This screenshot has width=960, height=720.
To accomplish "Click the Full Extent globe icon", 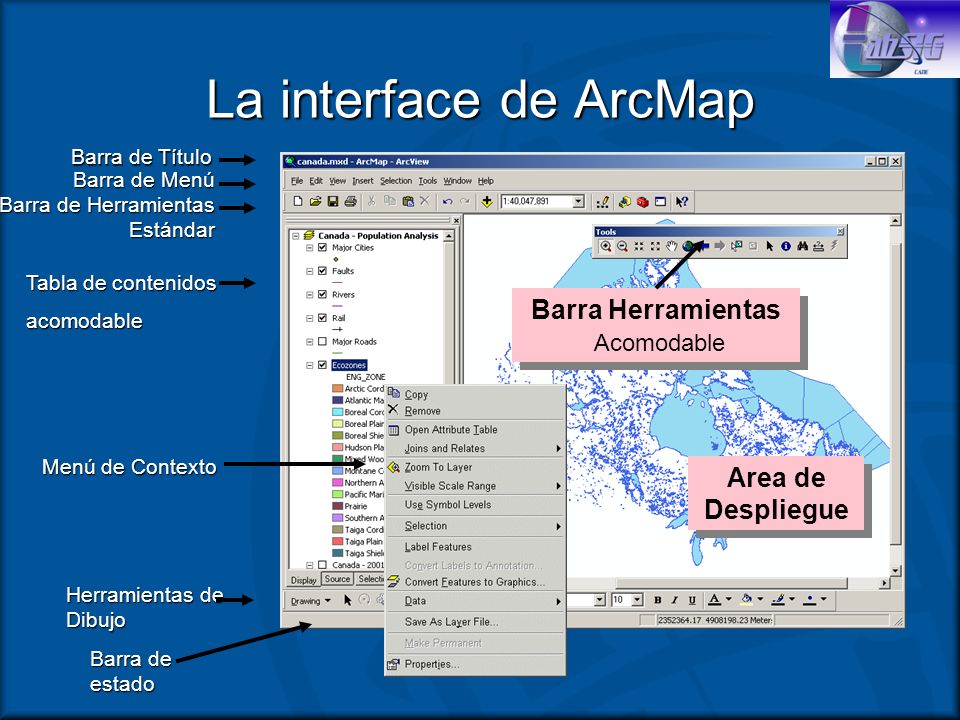I will (688, 246).
